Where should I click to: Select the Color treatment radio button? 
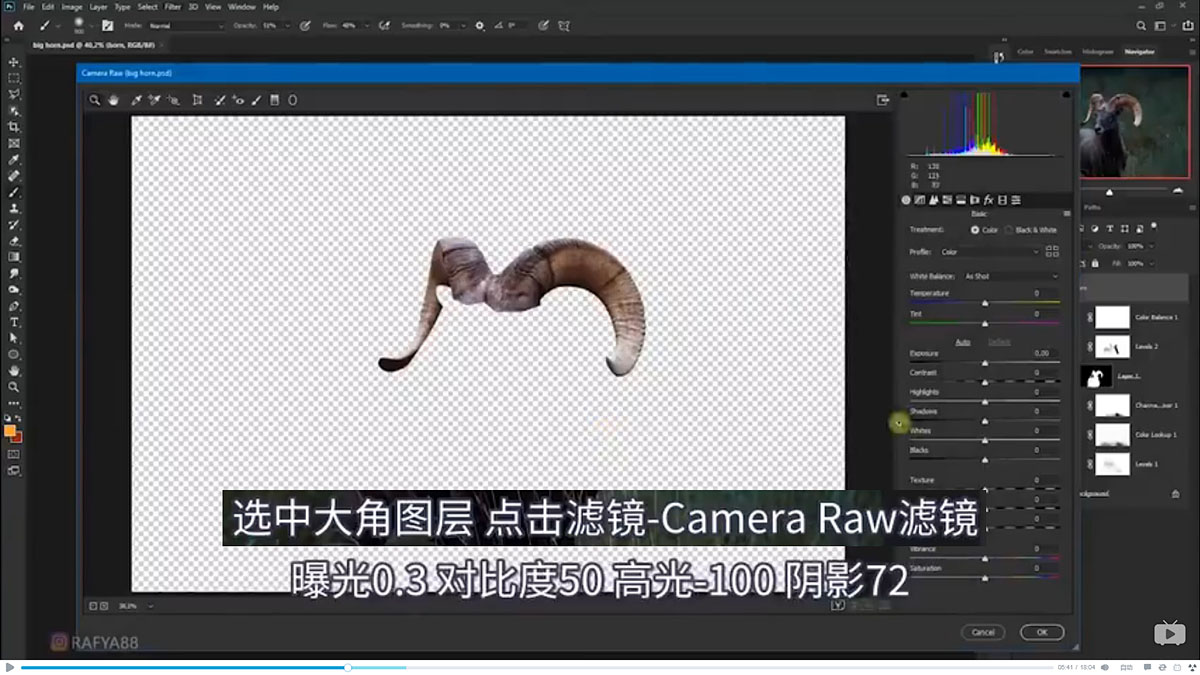tap(975, 230)
